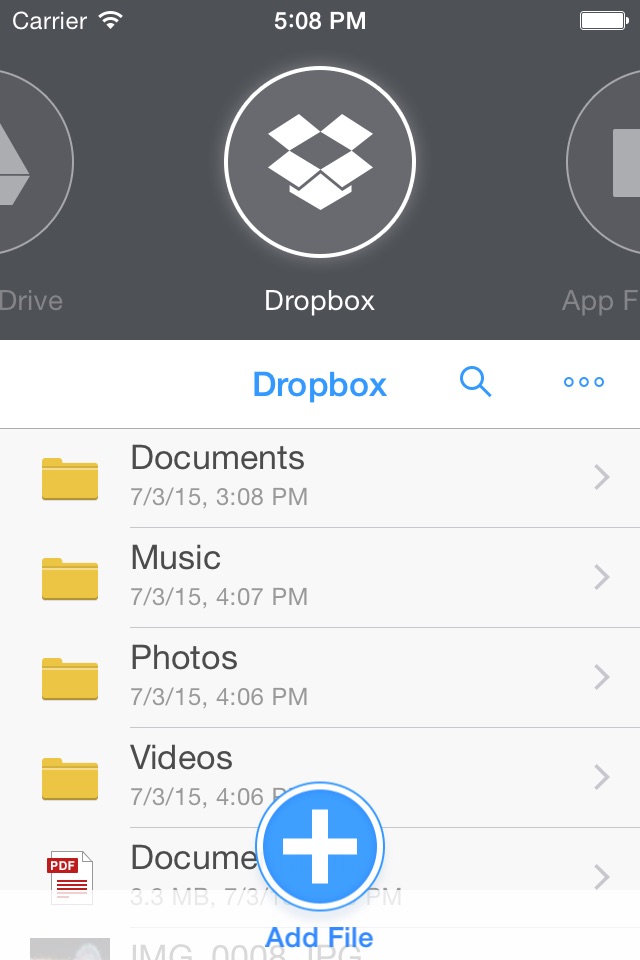Open the three-dot more options menu
640x960 pixels.
coord(584,382)
